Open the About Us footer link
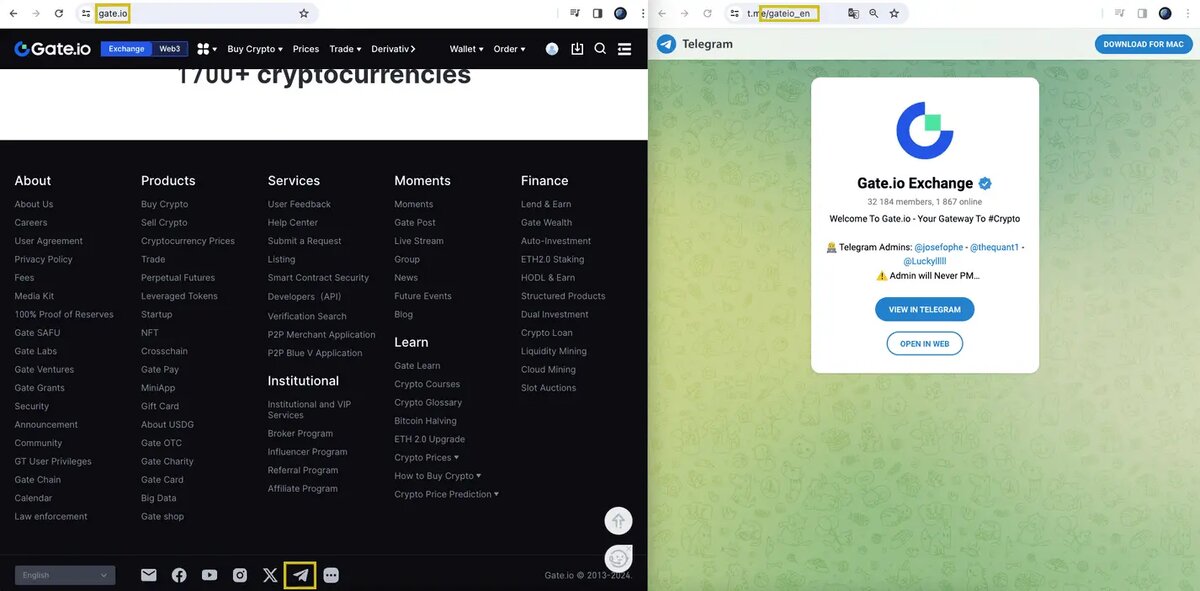Screen dimensions: 1200x591 pyautogui.click(x=34, y=204)
